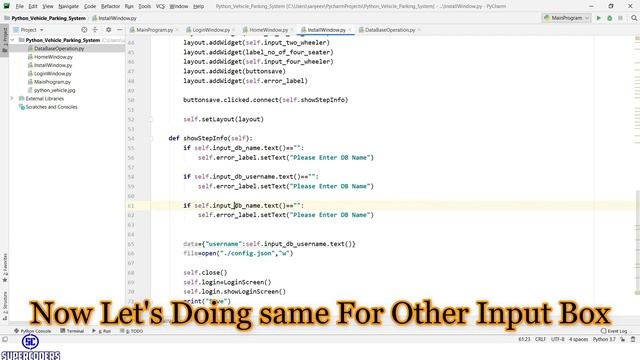
Task: Click the collapse all icon in Project panel
Action: coord(95,30)
